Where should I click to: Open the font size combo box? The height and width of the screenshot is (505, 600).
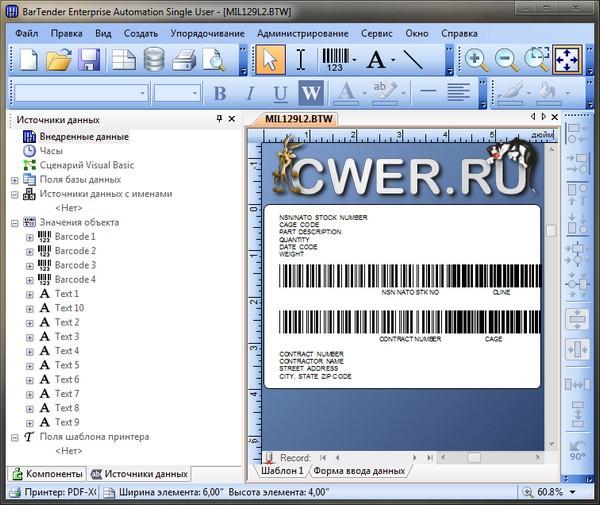[177, 93]
